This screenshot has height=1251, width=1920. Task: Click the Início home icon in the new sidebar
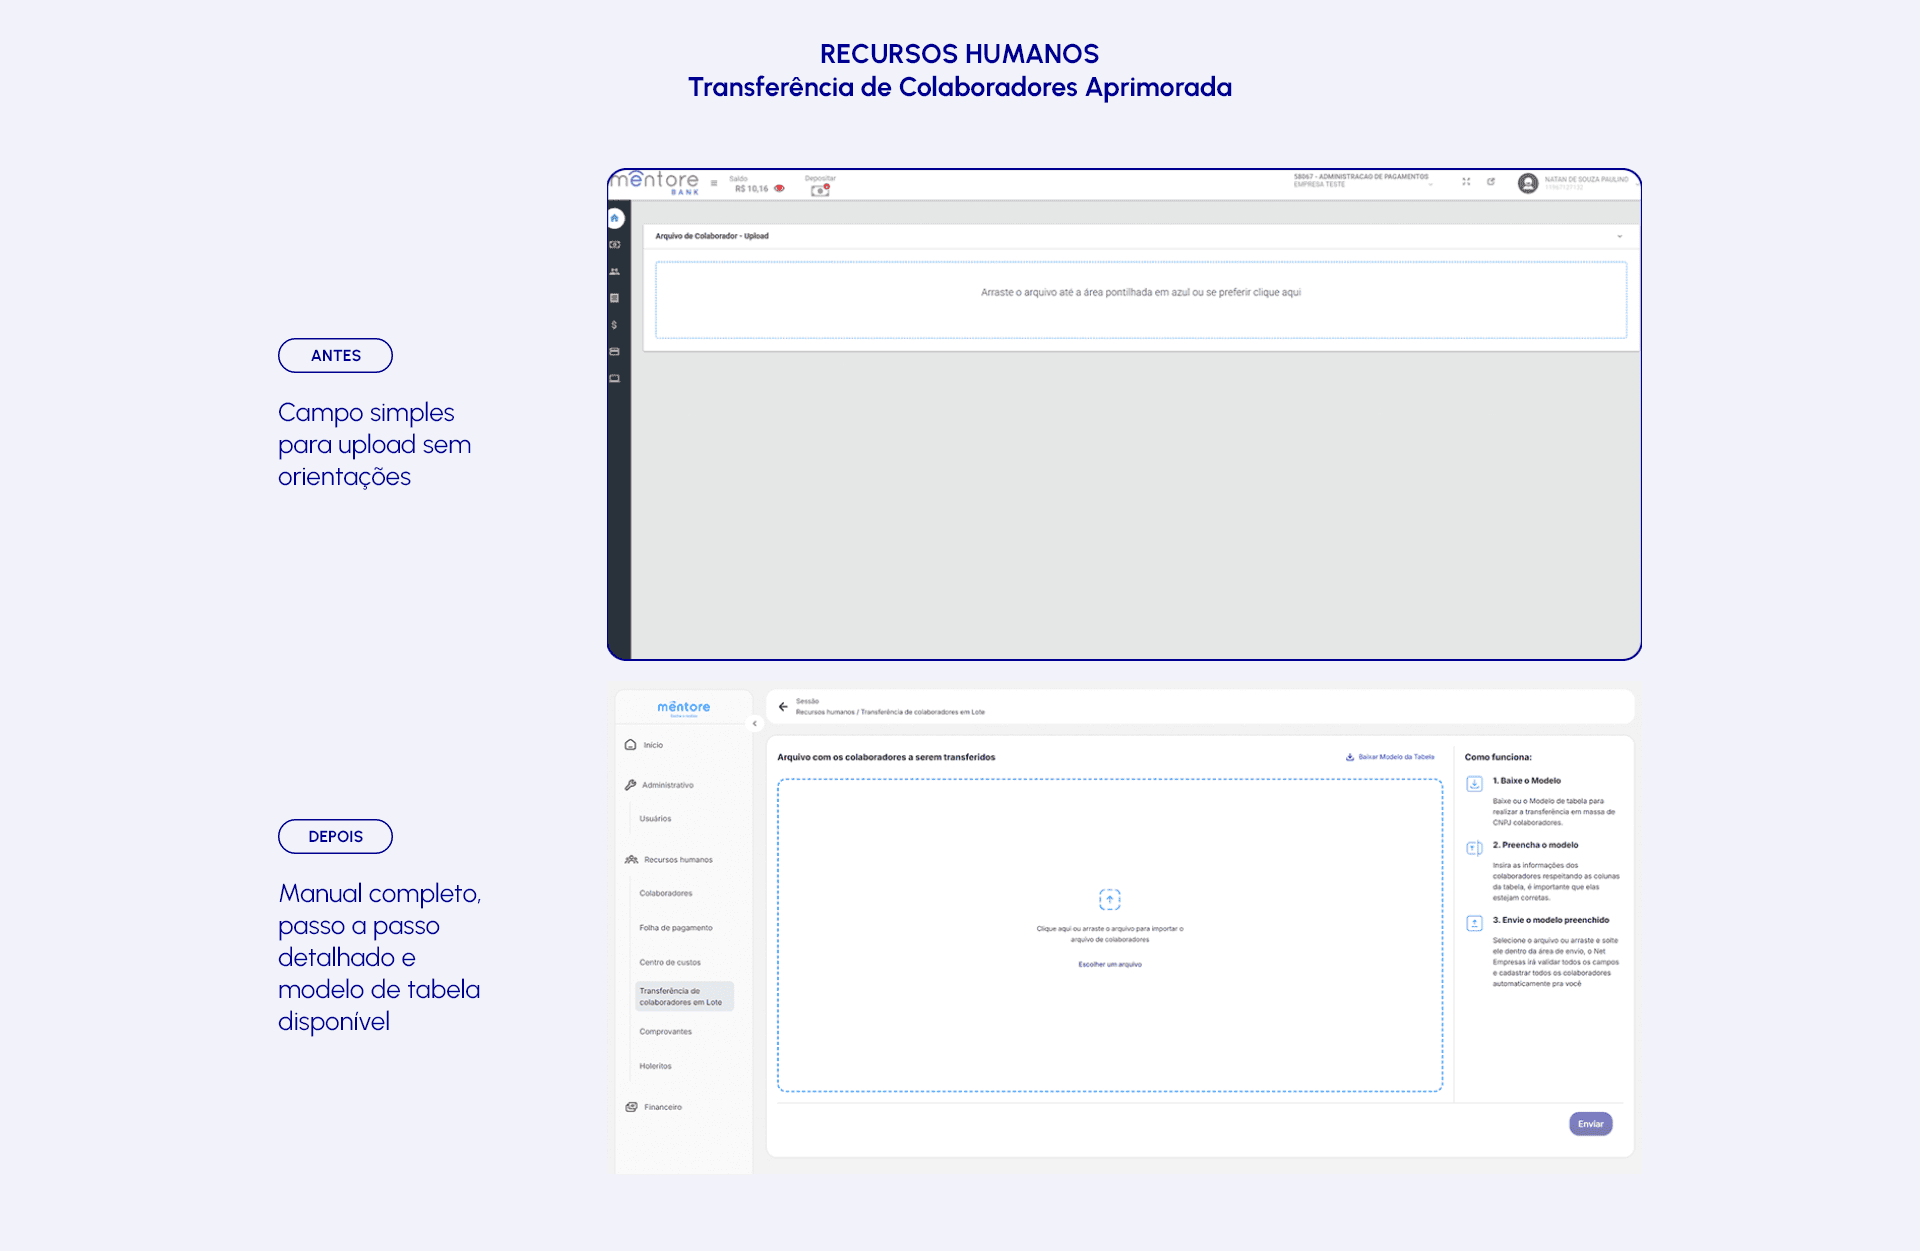tap(631, 745)
